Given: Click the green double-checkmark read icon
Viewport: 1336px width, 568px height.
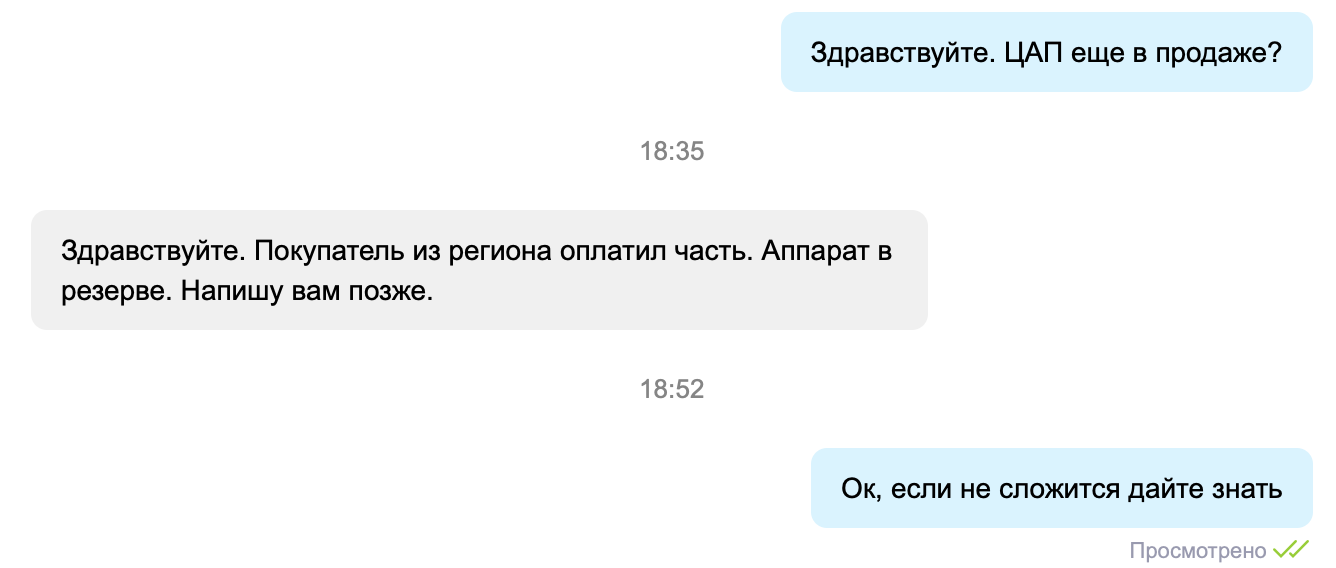Looking at the screenshot, I should [x=1291, y=549].
